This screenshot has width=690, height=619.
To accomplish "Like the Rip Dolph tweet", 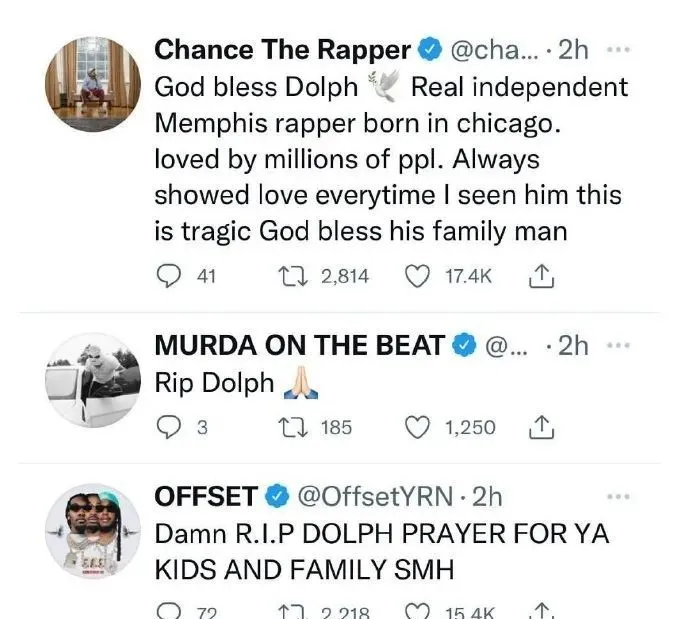I will point(415,427).
